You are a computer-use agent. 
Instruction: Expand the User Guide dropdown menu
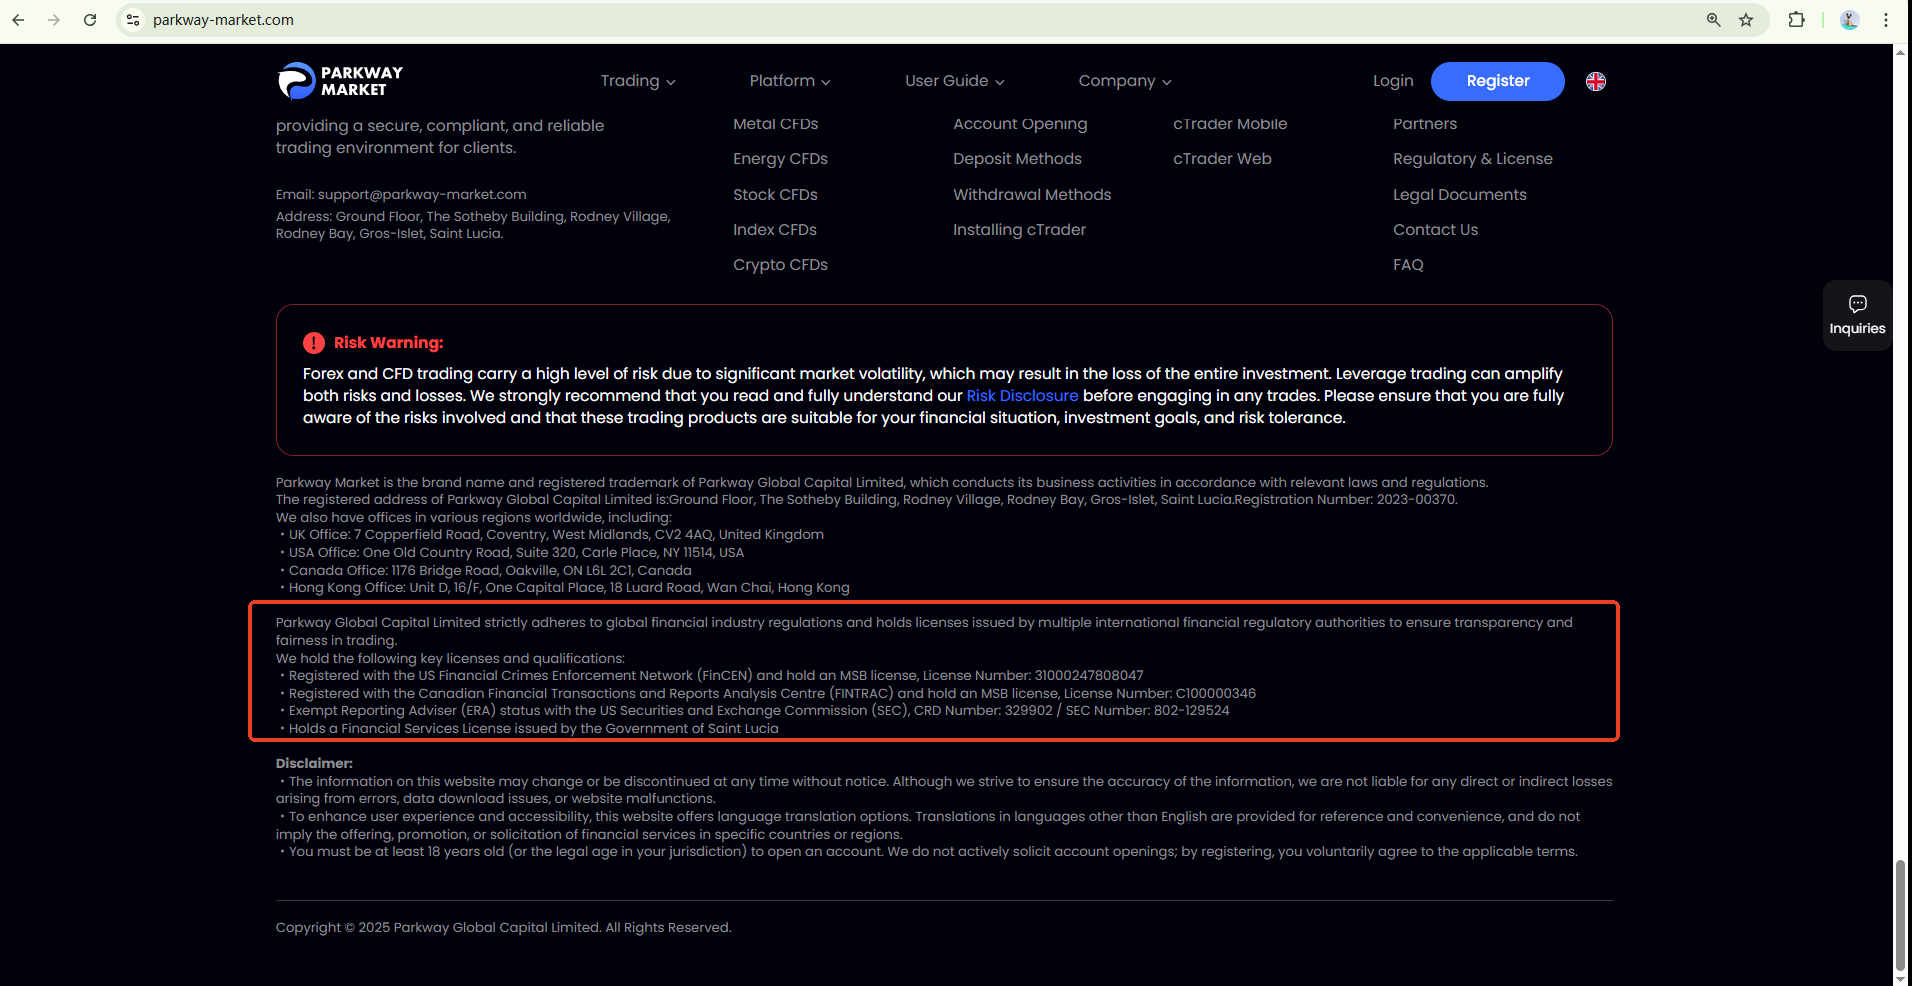coord(955,81)
